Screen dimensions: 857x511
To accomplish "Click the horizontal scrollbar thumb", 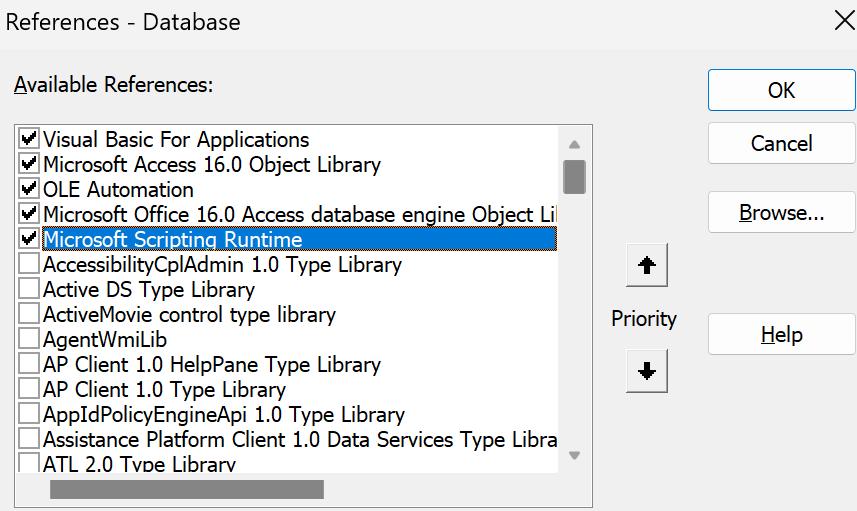I will tap(186, 490).
